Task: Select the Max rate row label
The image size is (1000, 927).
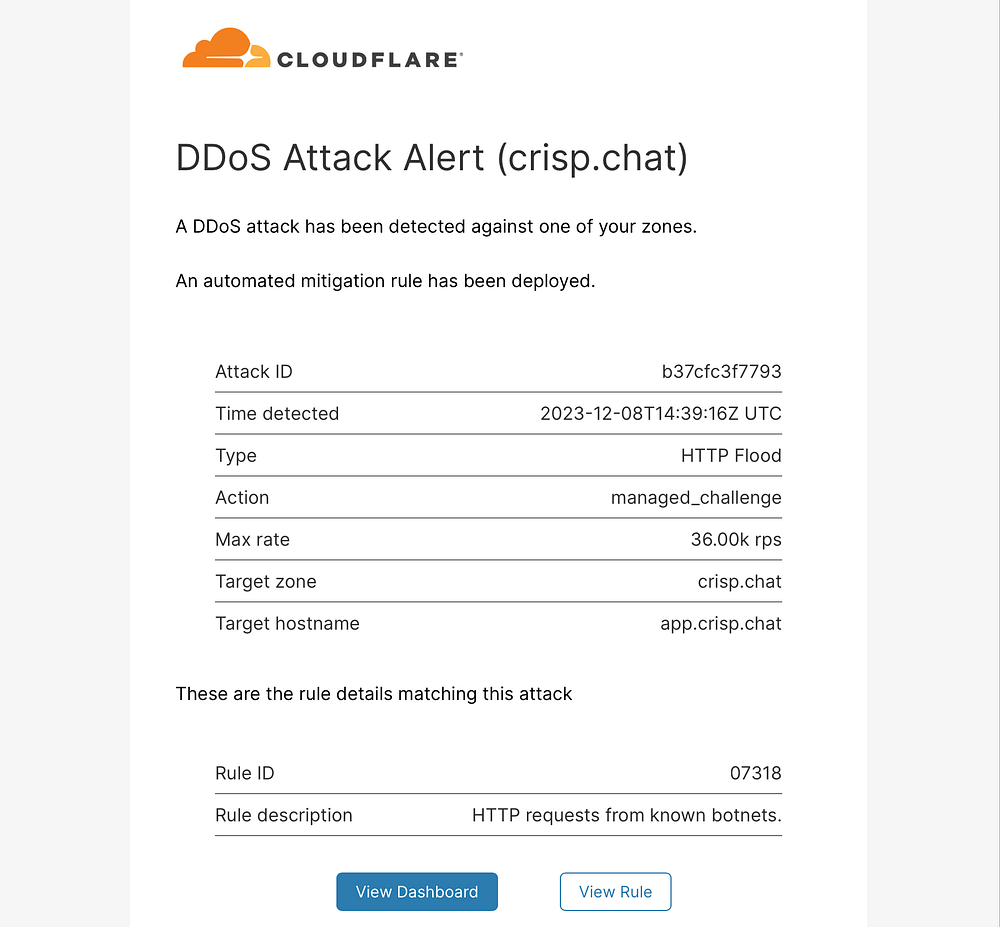Action: (x=252, y=540)
